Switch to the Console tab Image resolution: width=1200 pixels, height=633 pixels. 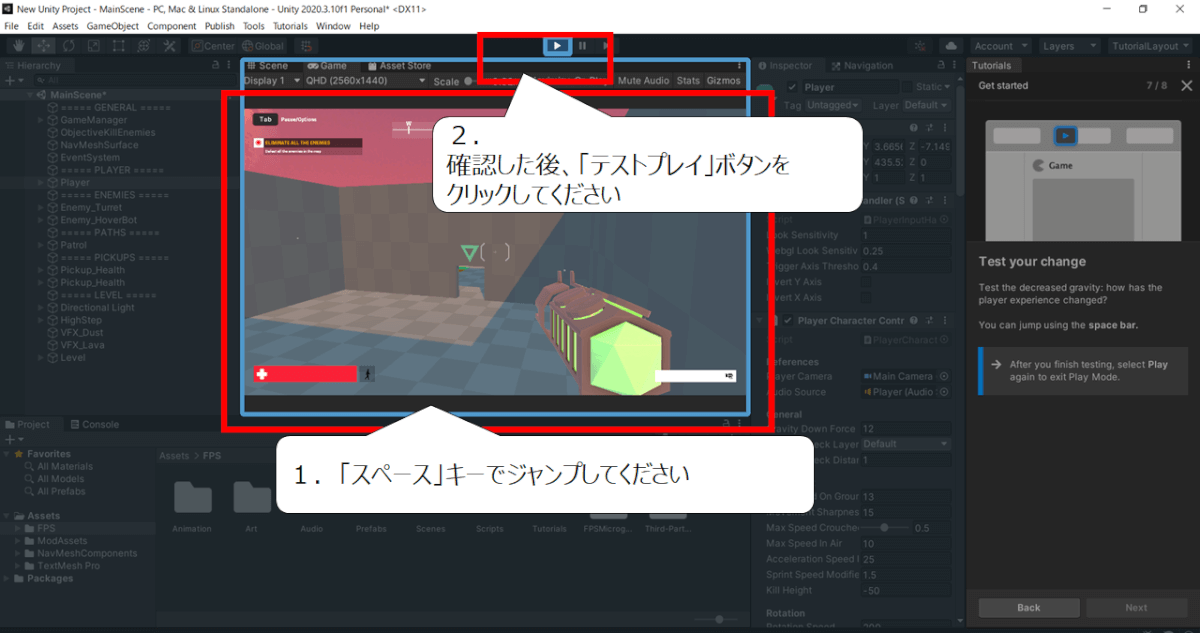(x=94, y=424)
